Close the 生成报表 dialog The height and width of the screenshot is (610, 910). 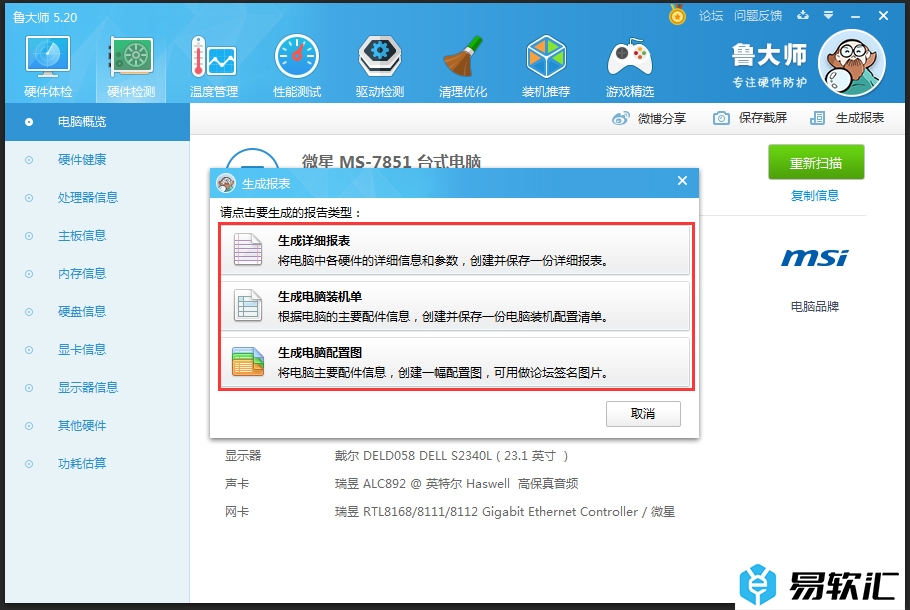682,181
